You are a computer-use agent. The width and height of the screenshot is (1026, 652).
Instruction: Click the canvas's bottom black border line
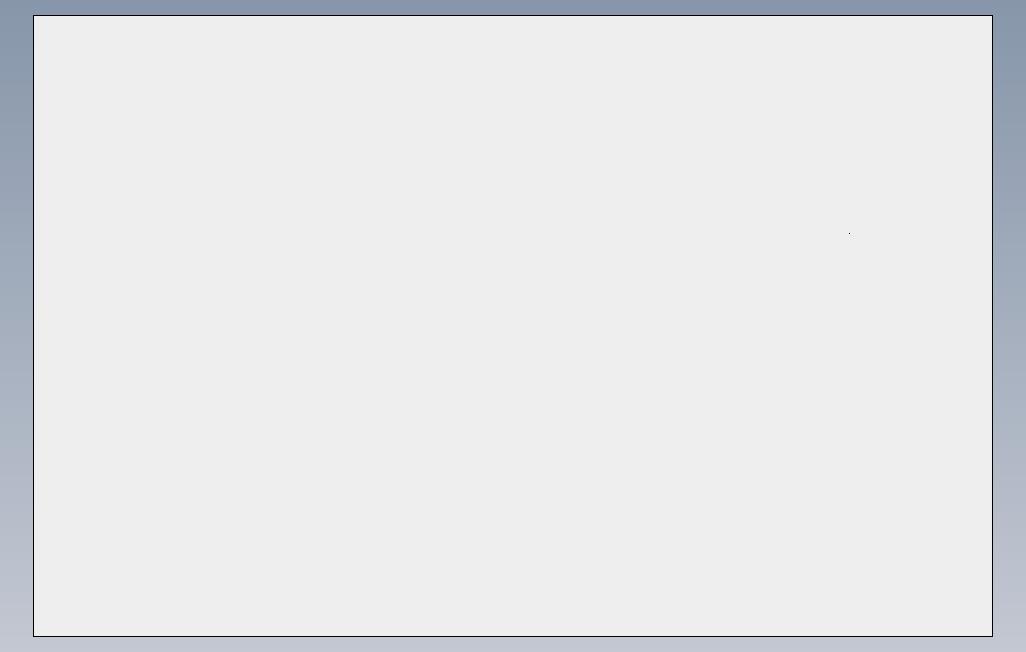click(513, 636)
